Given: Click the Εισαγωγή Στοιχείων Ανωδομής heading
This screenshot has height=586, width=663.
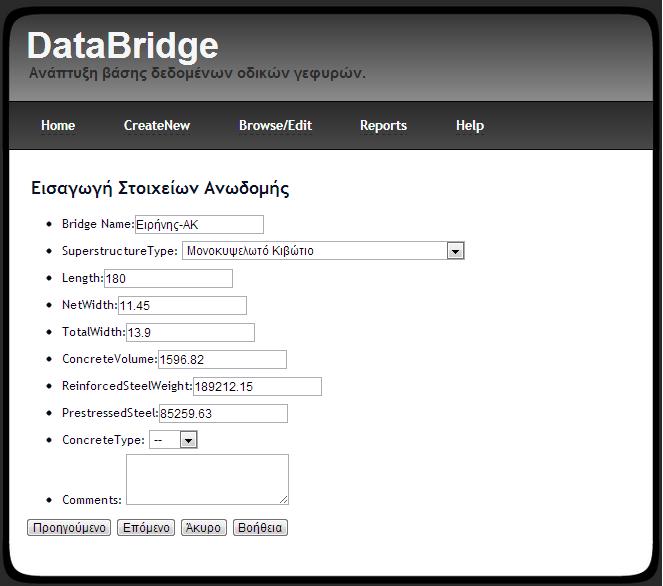Looking at the screenshot, I should click(160, 189).
